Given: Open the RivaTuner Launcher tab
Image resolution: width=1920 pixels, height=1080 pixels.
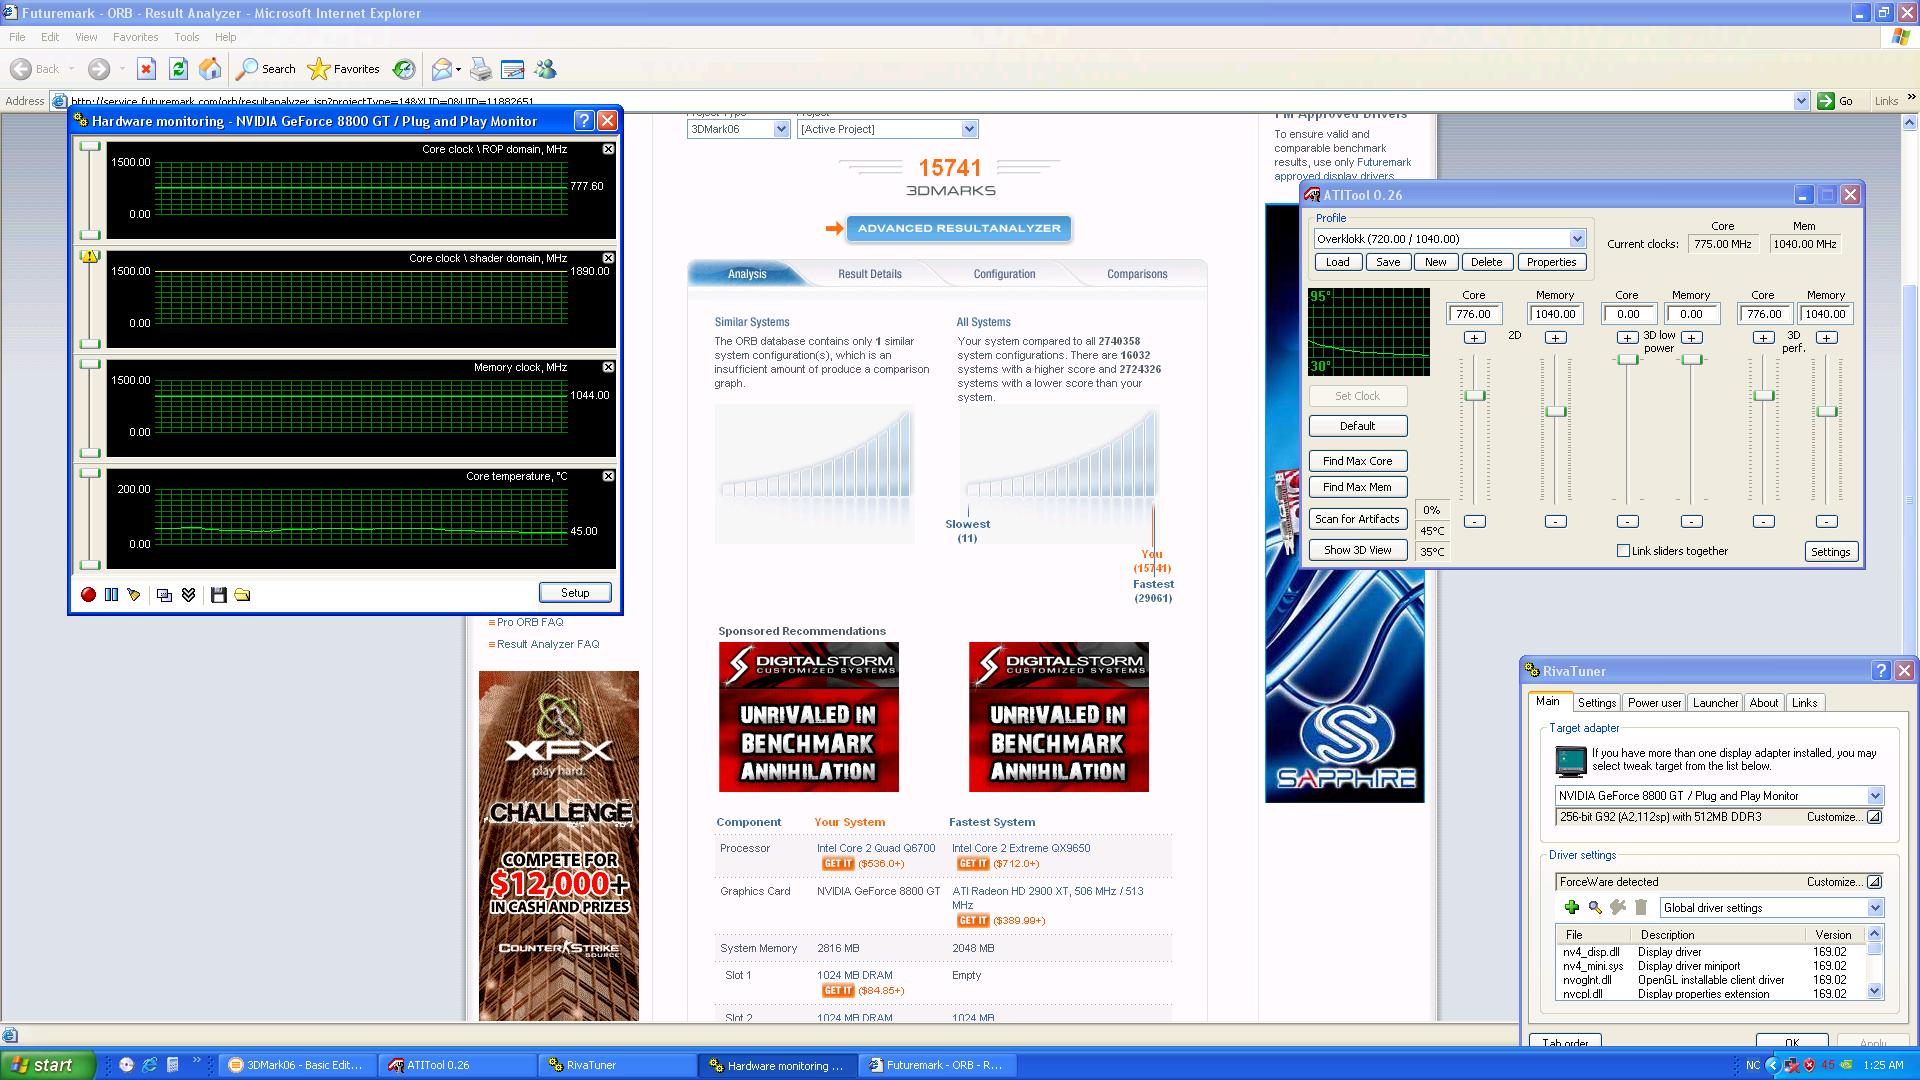Looking at the screenshot, I should coord(1715,703).
